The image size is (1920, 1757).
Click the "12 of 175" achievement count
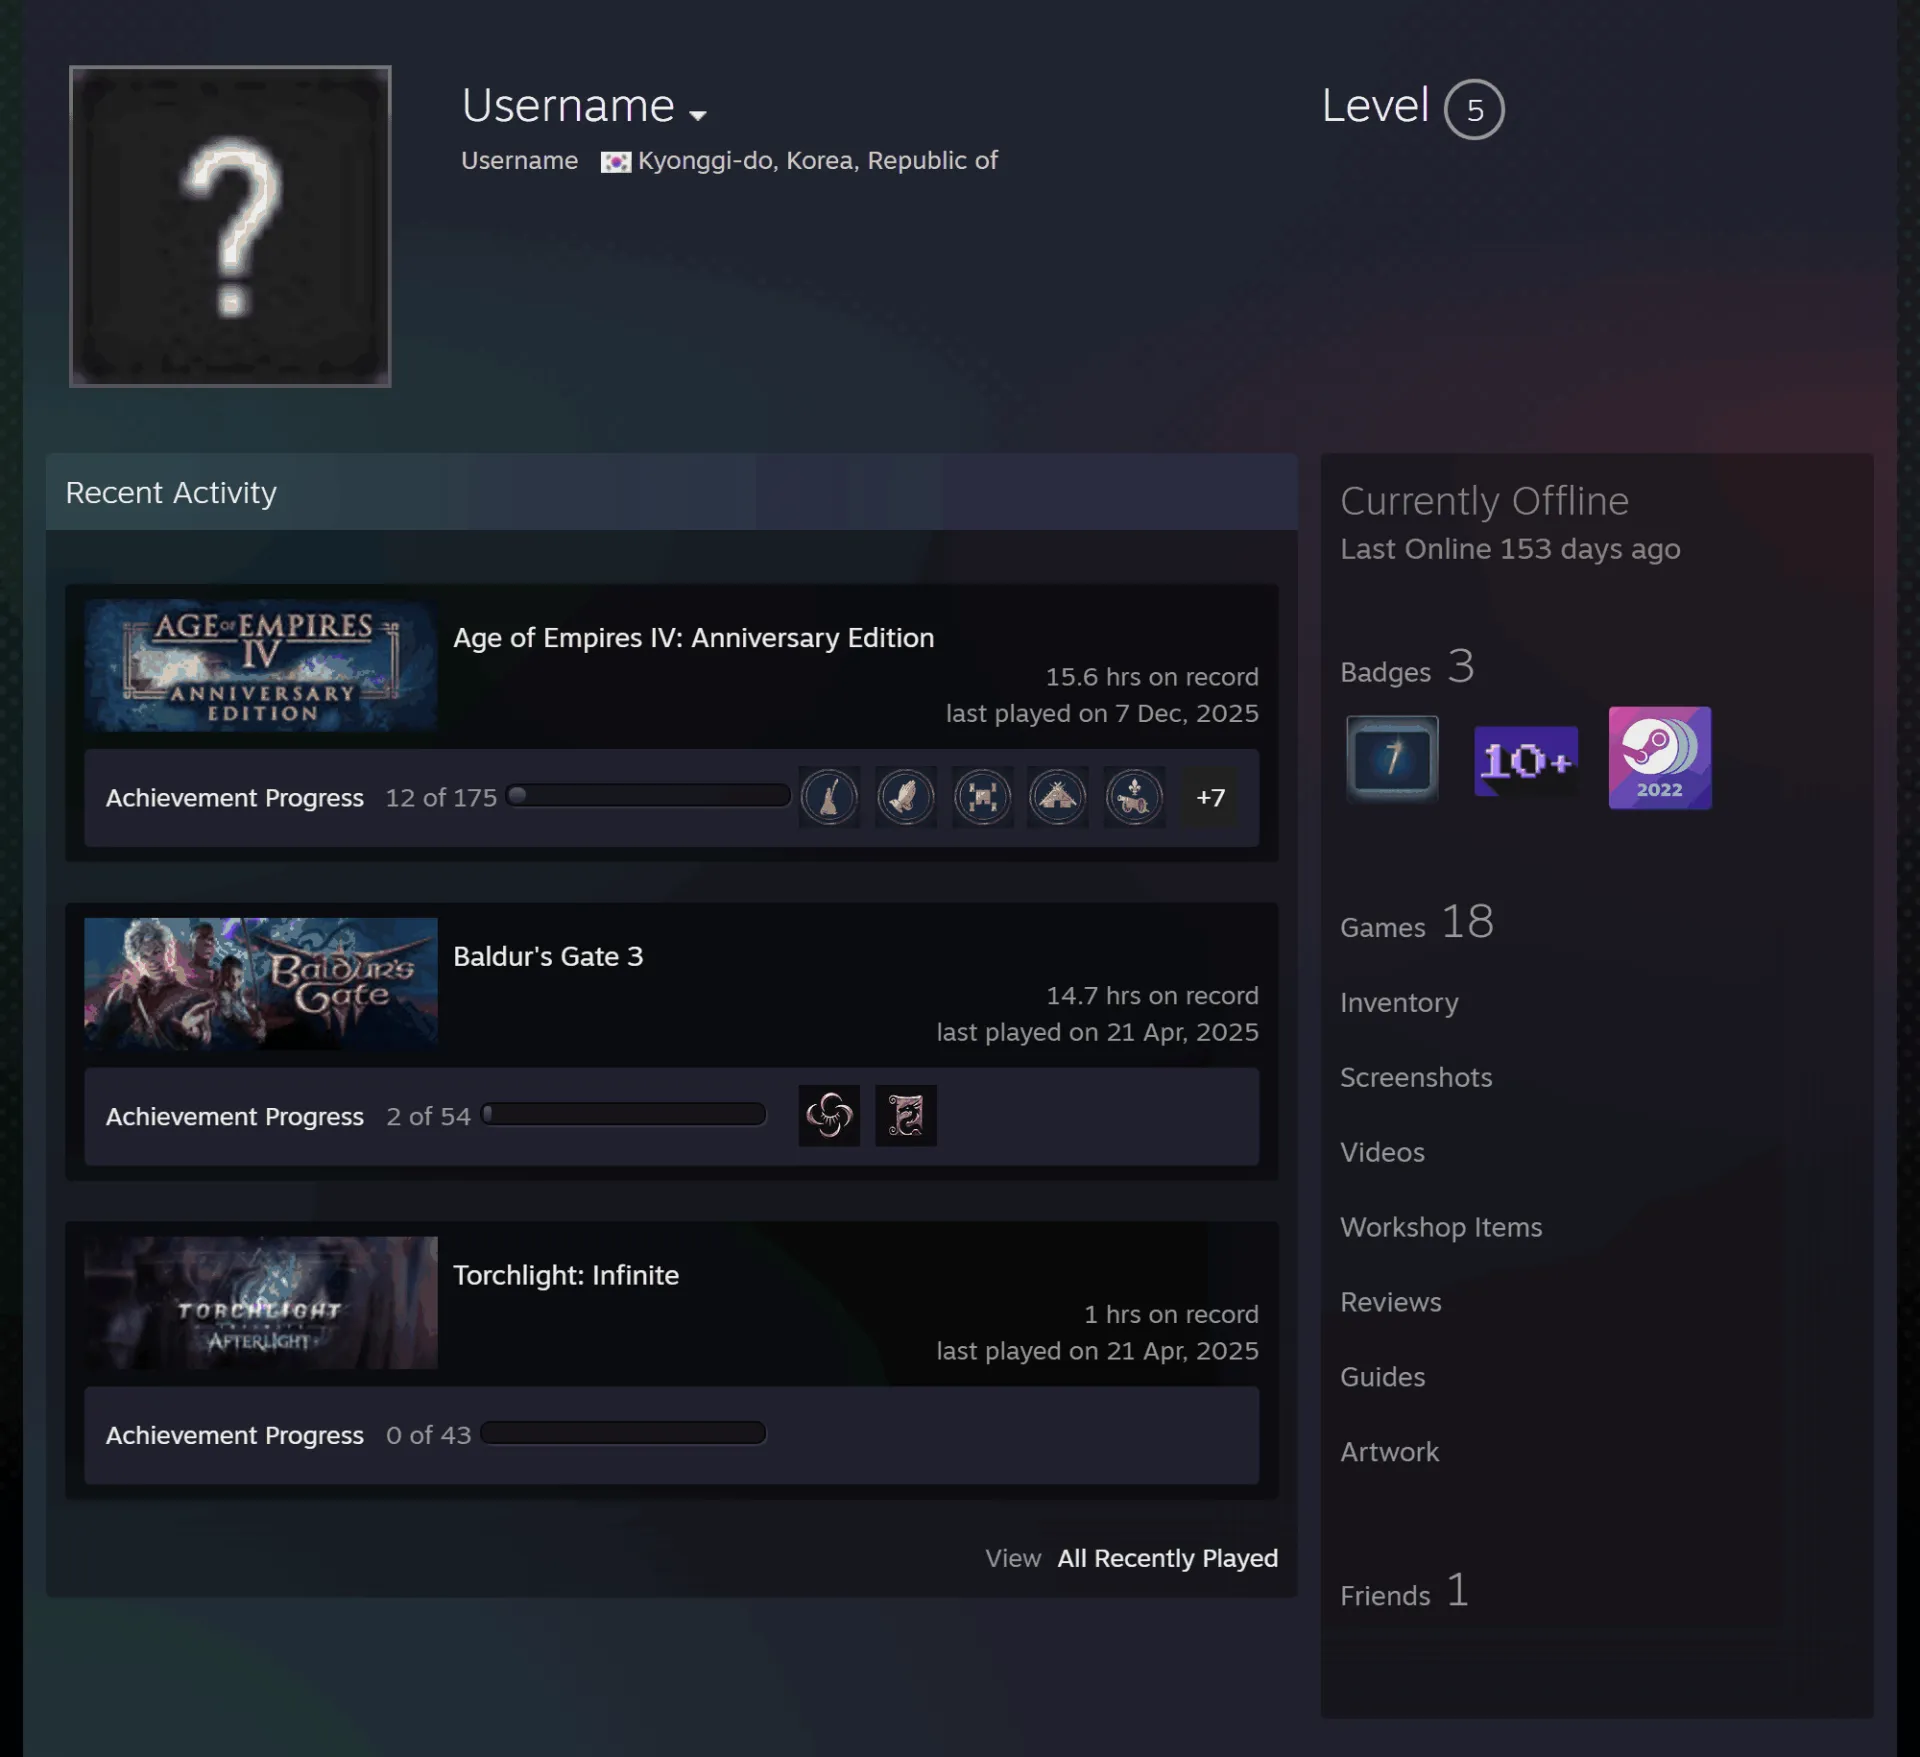[x=441, y=798]
